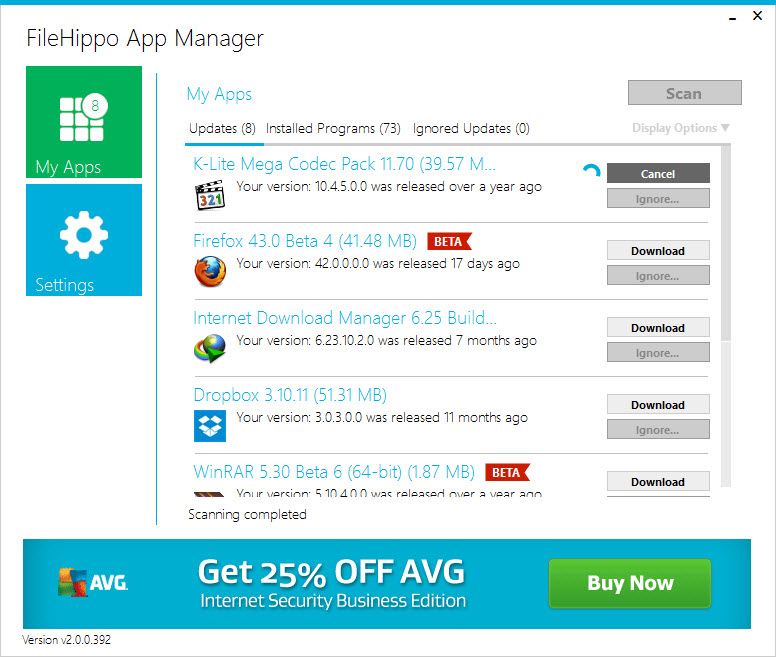The height and width of the screenshot is (657, 776).
Task: Click the Scan button
Action: 684,93
